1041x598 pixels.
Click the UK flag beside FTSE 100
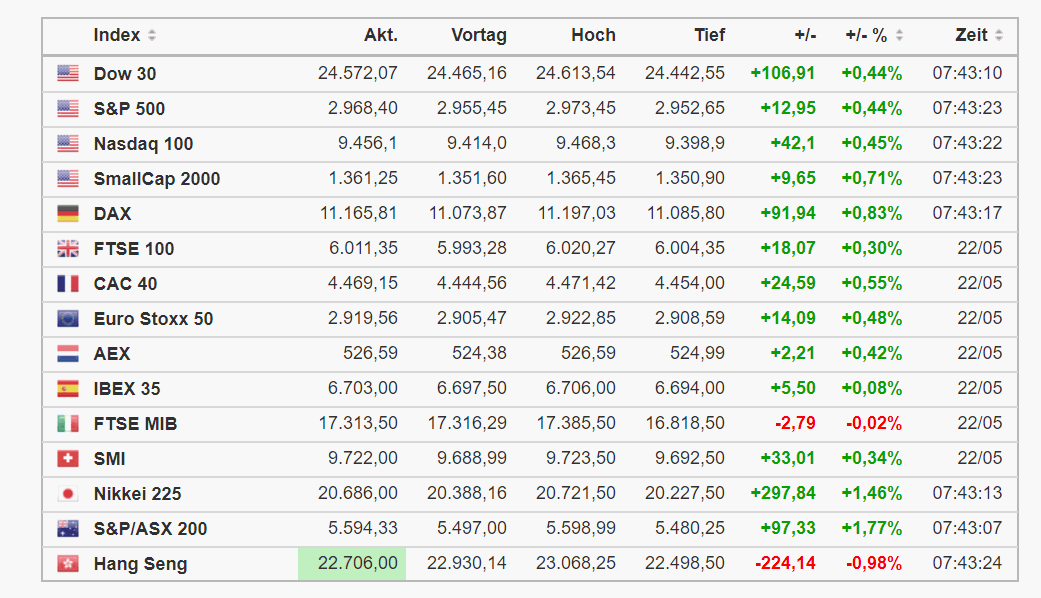tap(68, 248)
